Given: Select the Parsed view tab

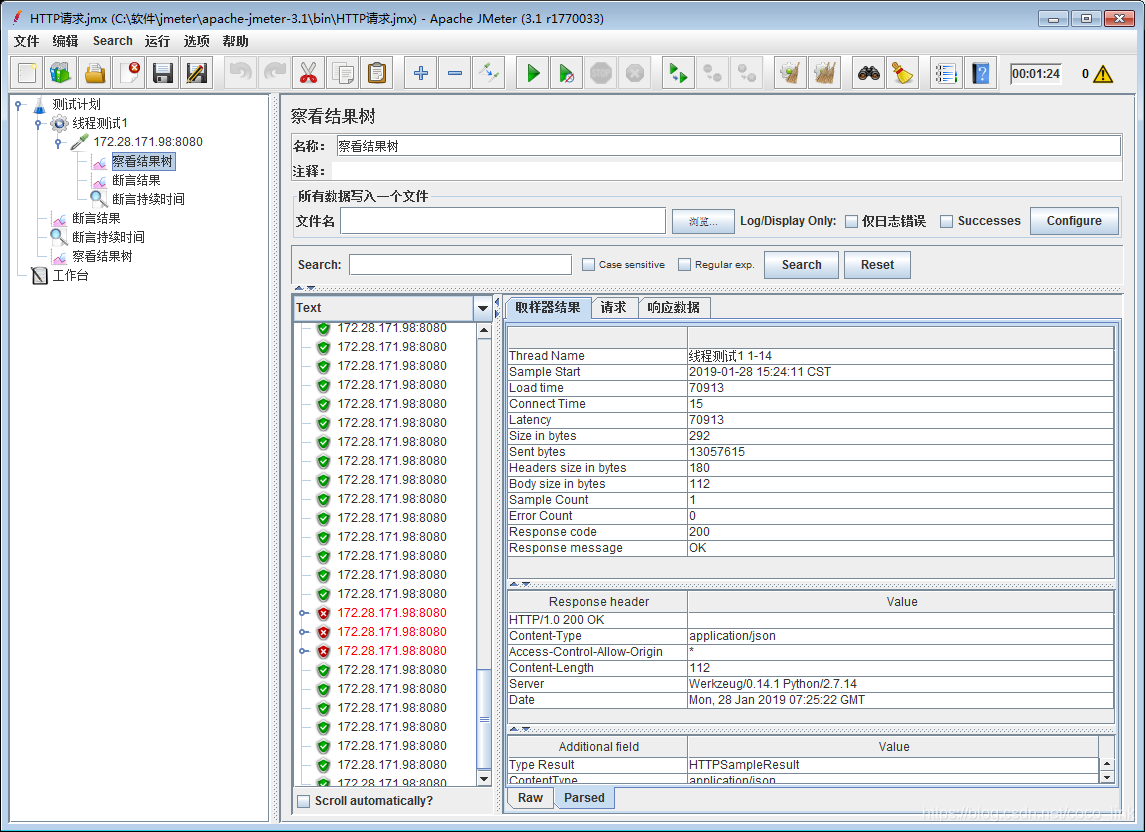Looking at the screenshot, I should (x=584, y=798).
